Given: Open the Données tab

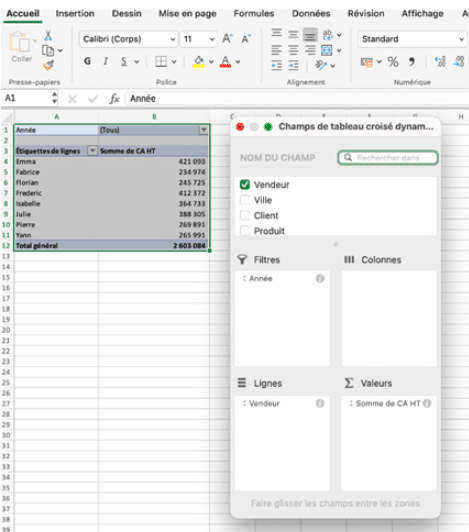Looking at the screenshot, I should [311, 14].
